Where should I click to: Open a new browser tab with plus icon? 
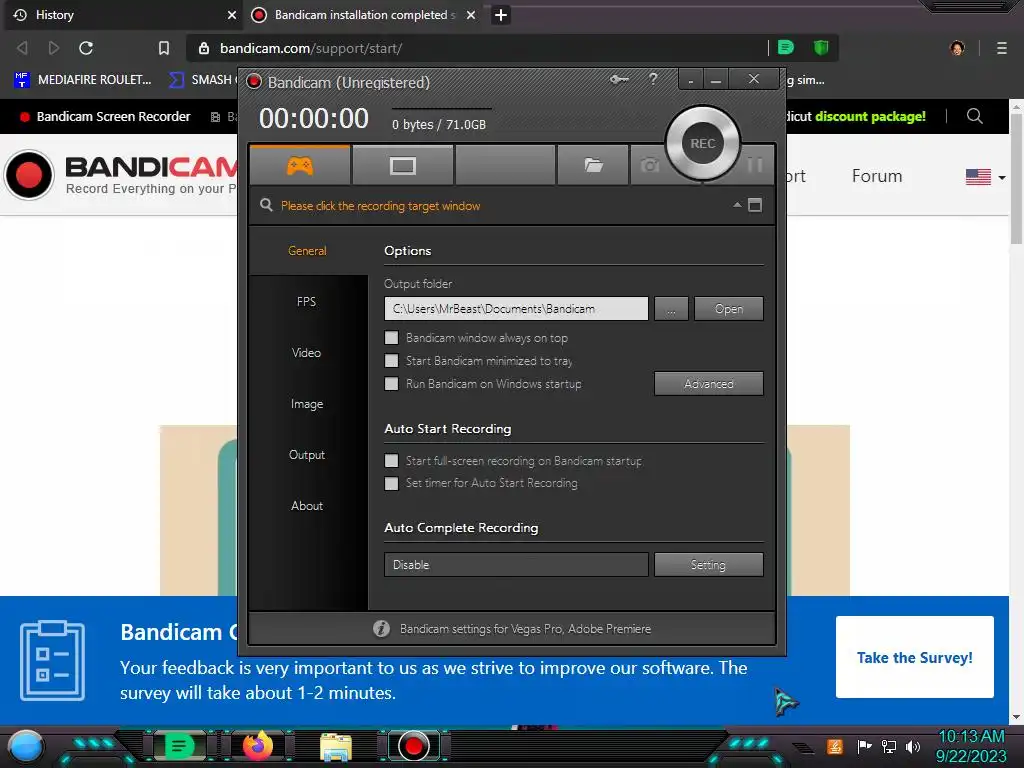[501, 15]
